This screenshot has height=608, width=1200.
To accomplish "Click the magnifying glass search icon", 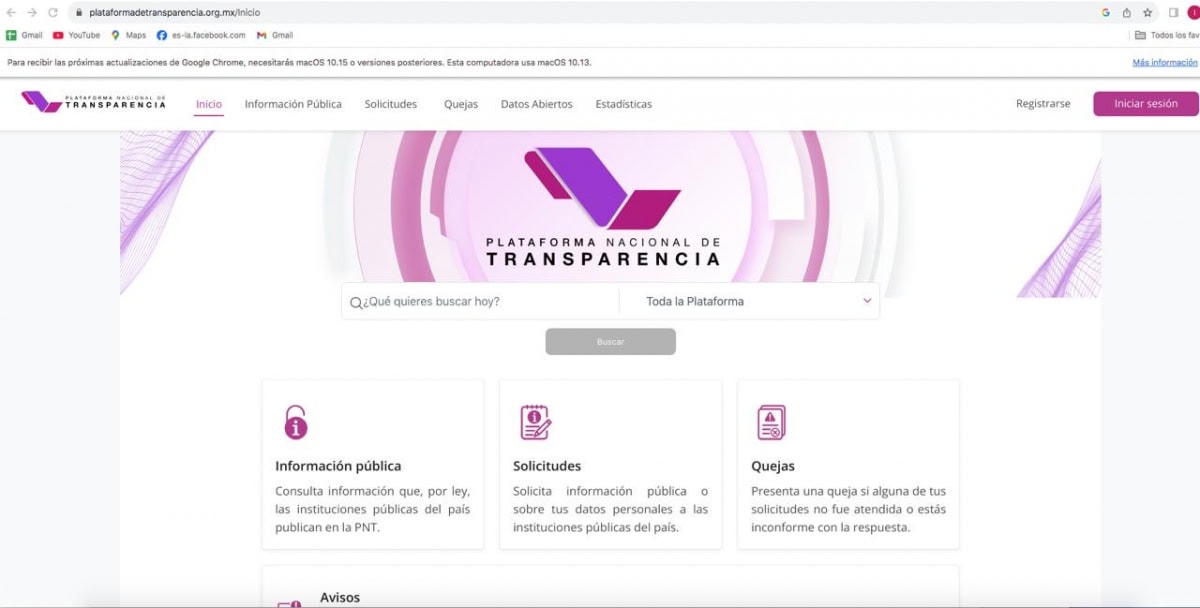I will pos(356,302).
